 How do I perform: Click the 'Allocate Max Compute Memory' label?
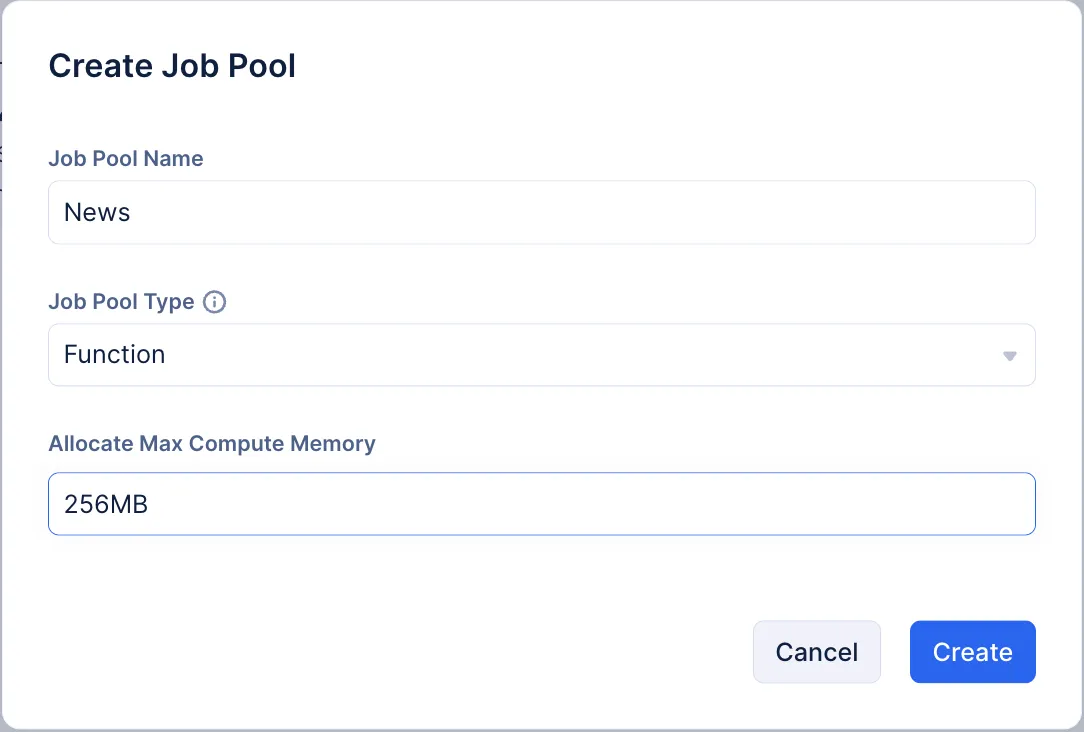pyautogui.click(x=211, y=443)
